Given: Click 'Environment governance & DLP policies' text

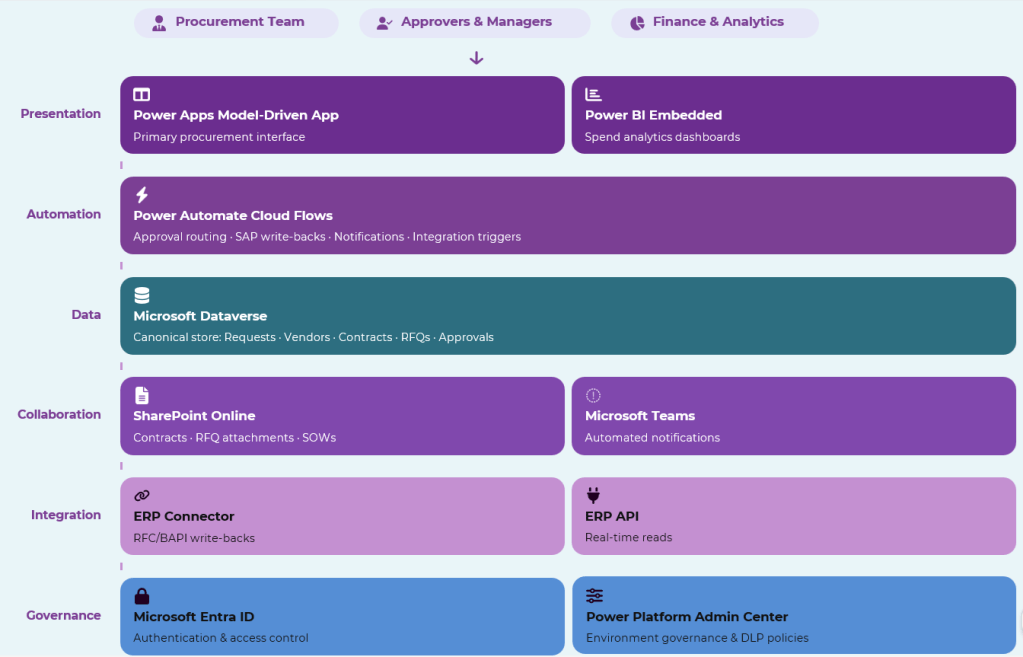Looking at the screenshot, I should point(697,638).
